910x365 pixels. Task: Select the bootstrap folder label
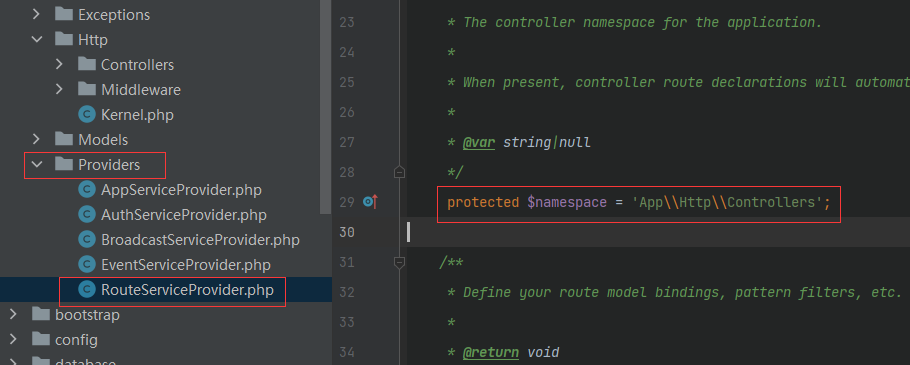coord(88,315)
